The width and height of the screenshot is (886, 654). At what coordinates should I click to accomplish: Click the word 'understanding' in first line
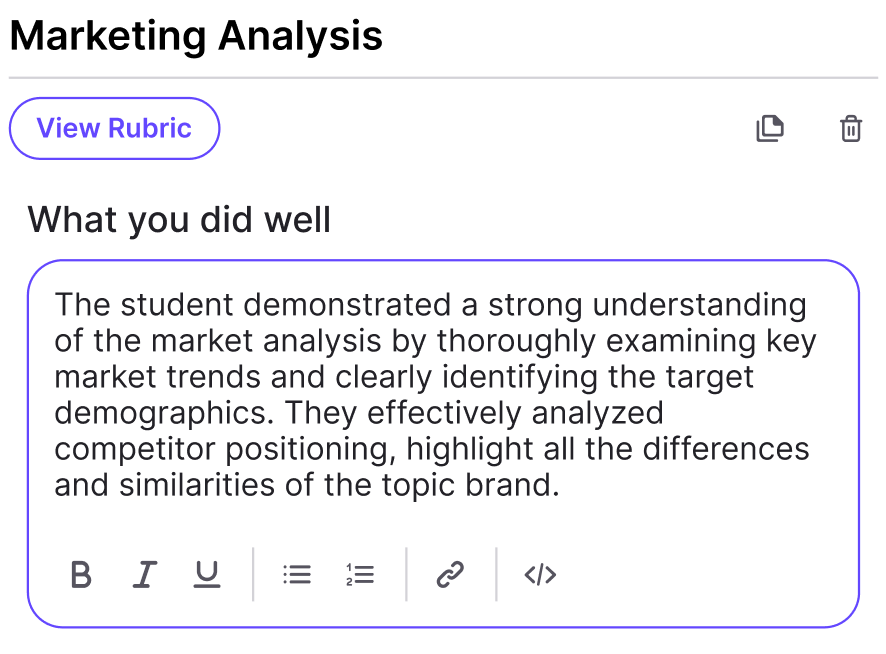(700, 305)
